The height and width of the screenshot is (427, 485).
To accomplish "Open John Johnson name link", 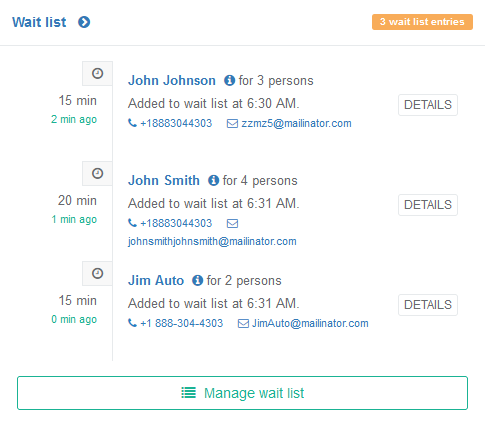I will point(172,81).
